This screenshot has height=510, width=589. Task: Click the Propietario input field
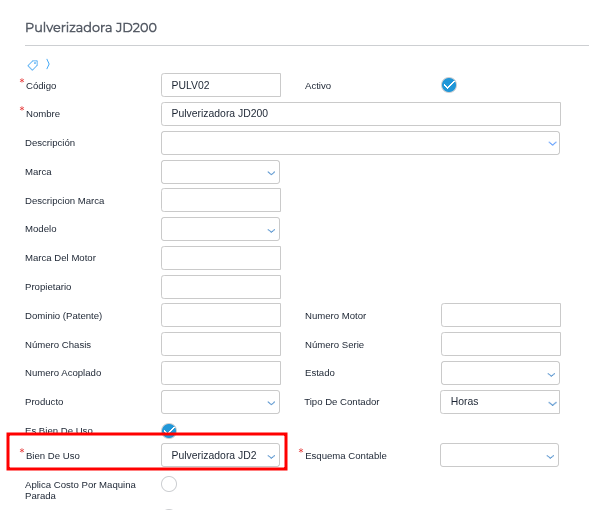(x=221, y=287)
